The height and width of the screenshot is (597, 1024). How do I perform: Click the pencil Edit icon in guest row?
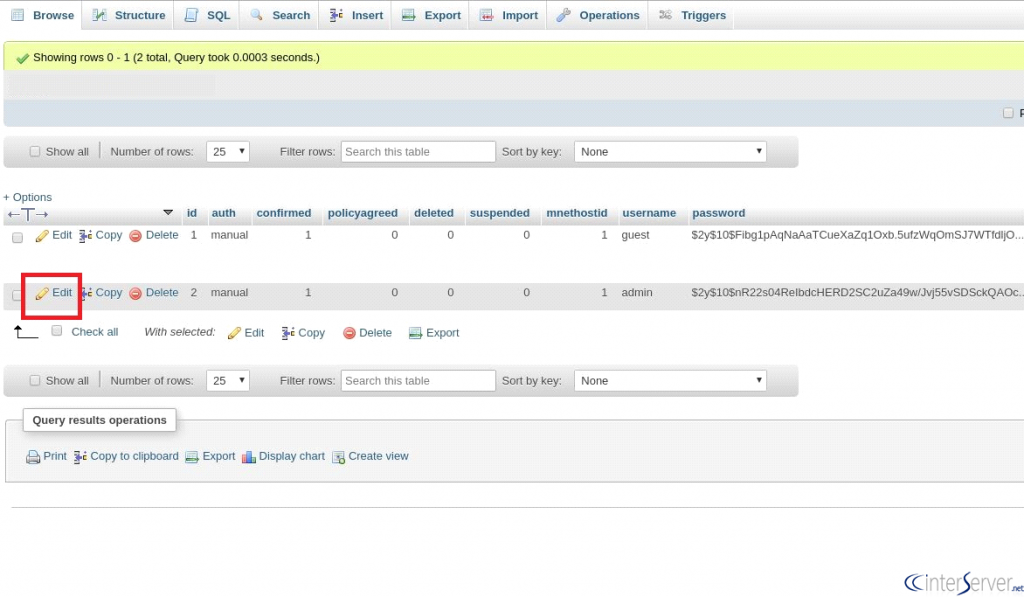click(42, 236)
